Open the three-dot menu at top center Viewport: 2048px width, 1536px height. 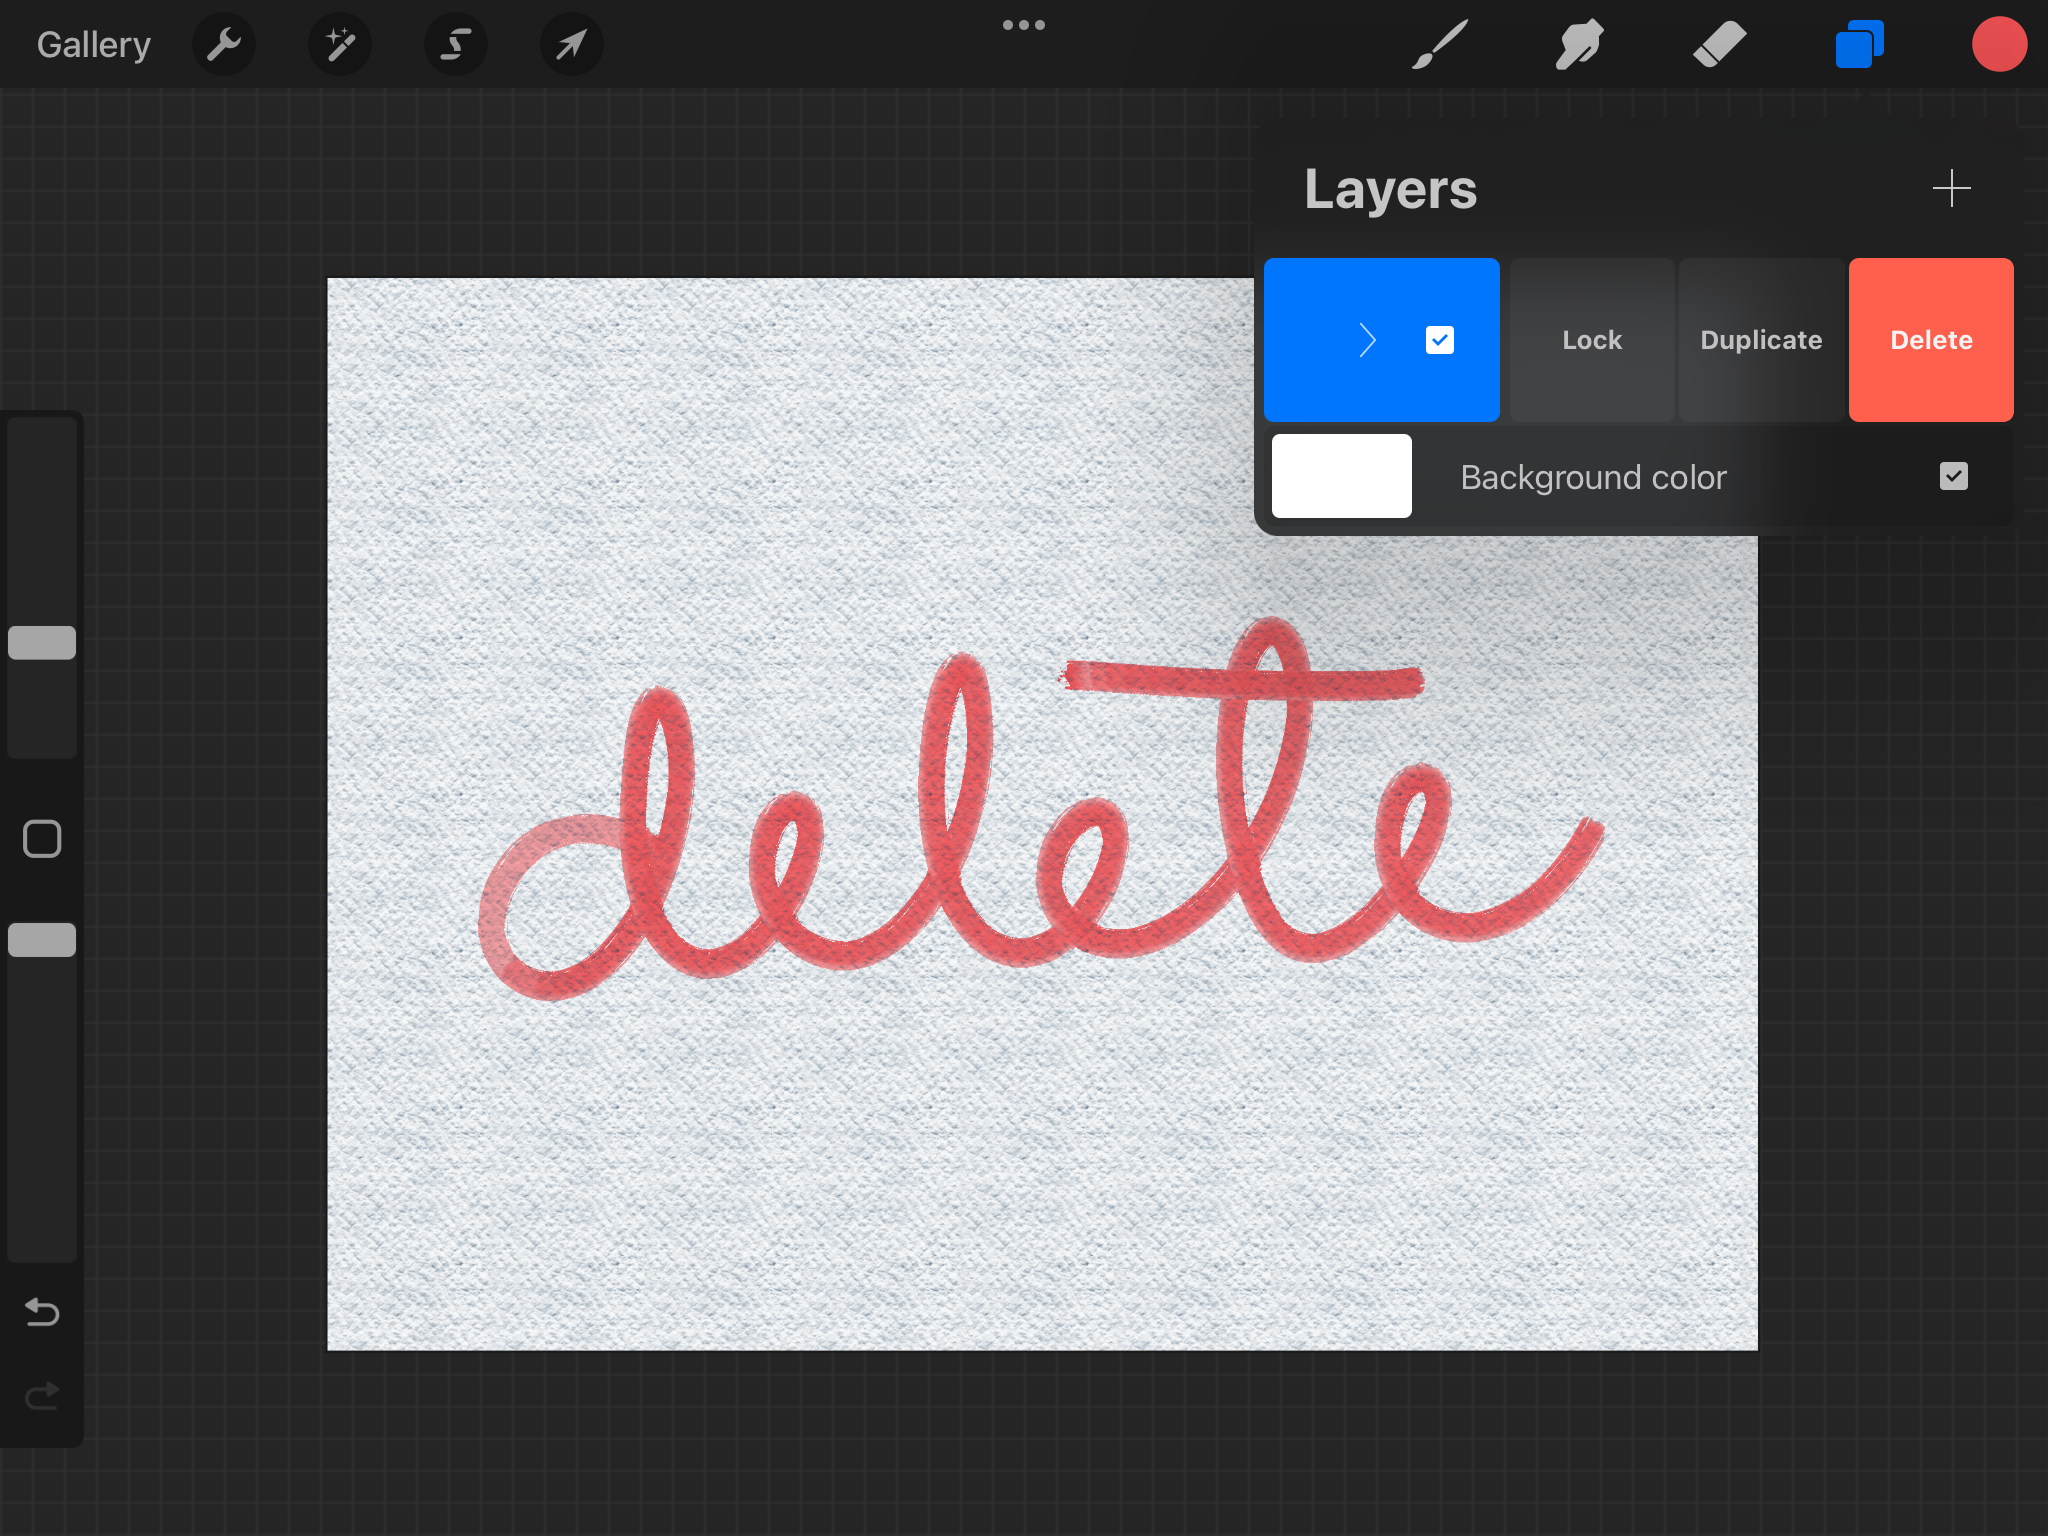coord(1023,25)
